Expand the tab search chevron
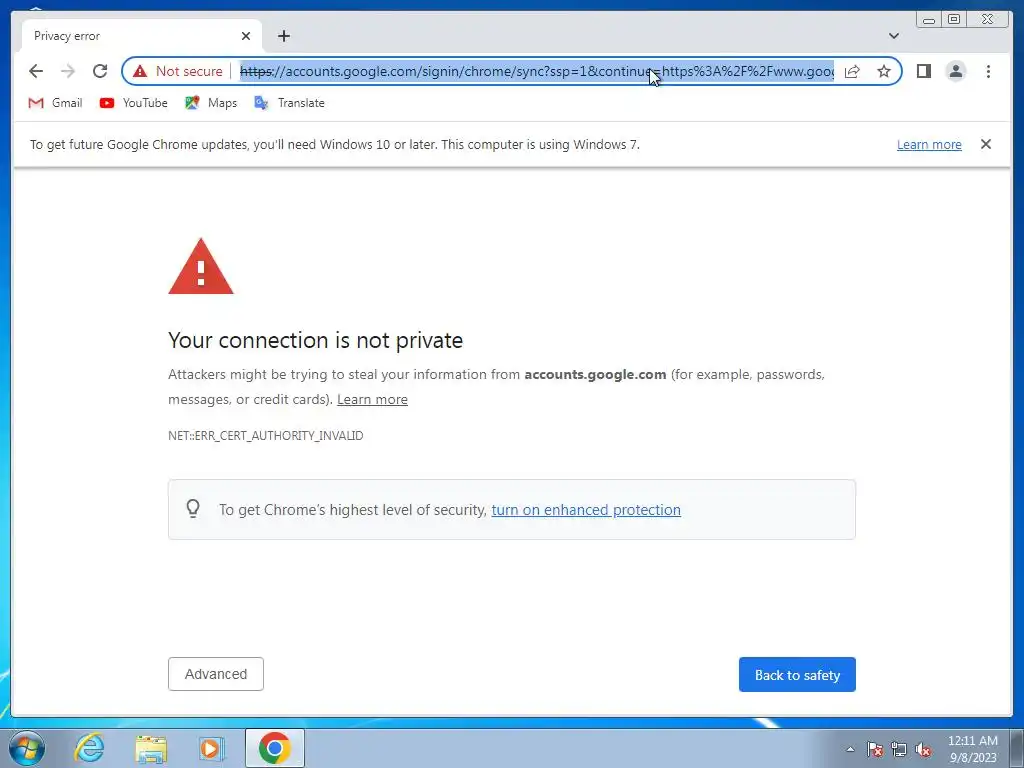The width and height of the screenshot is (1024, 768). (x=894, y=36)
